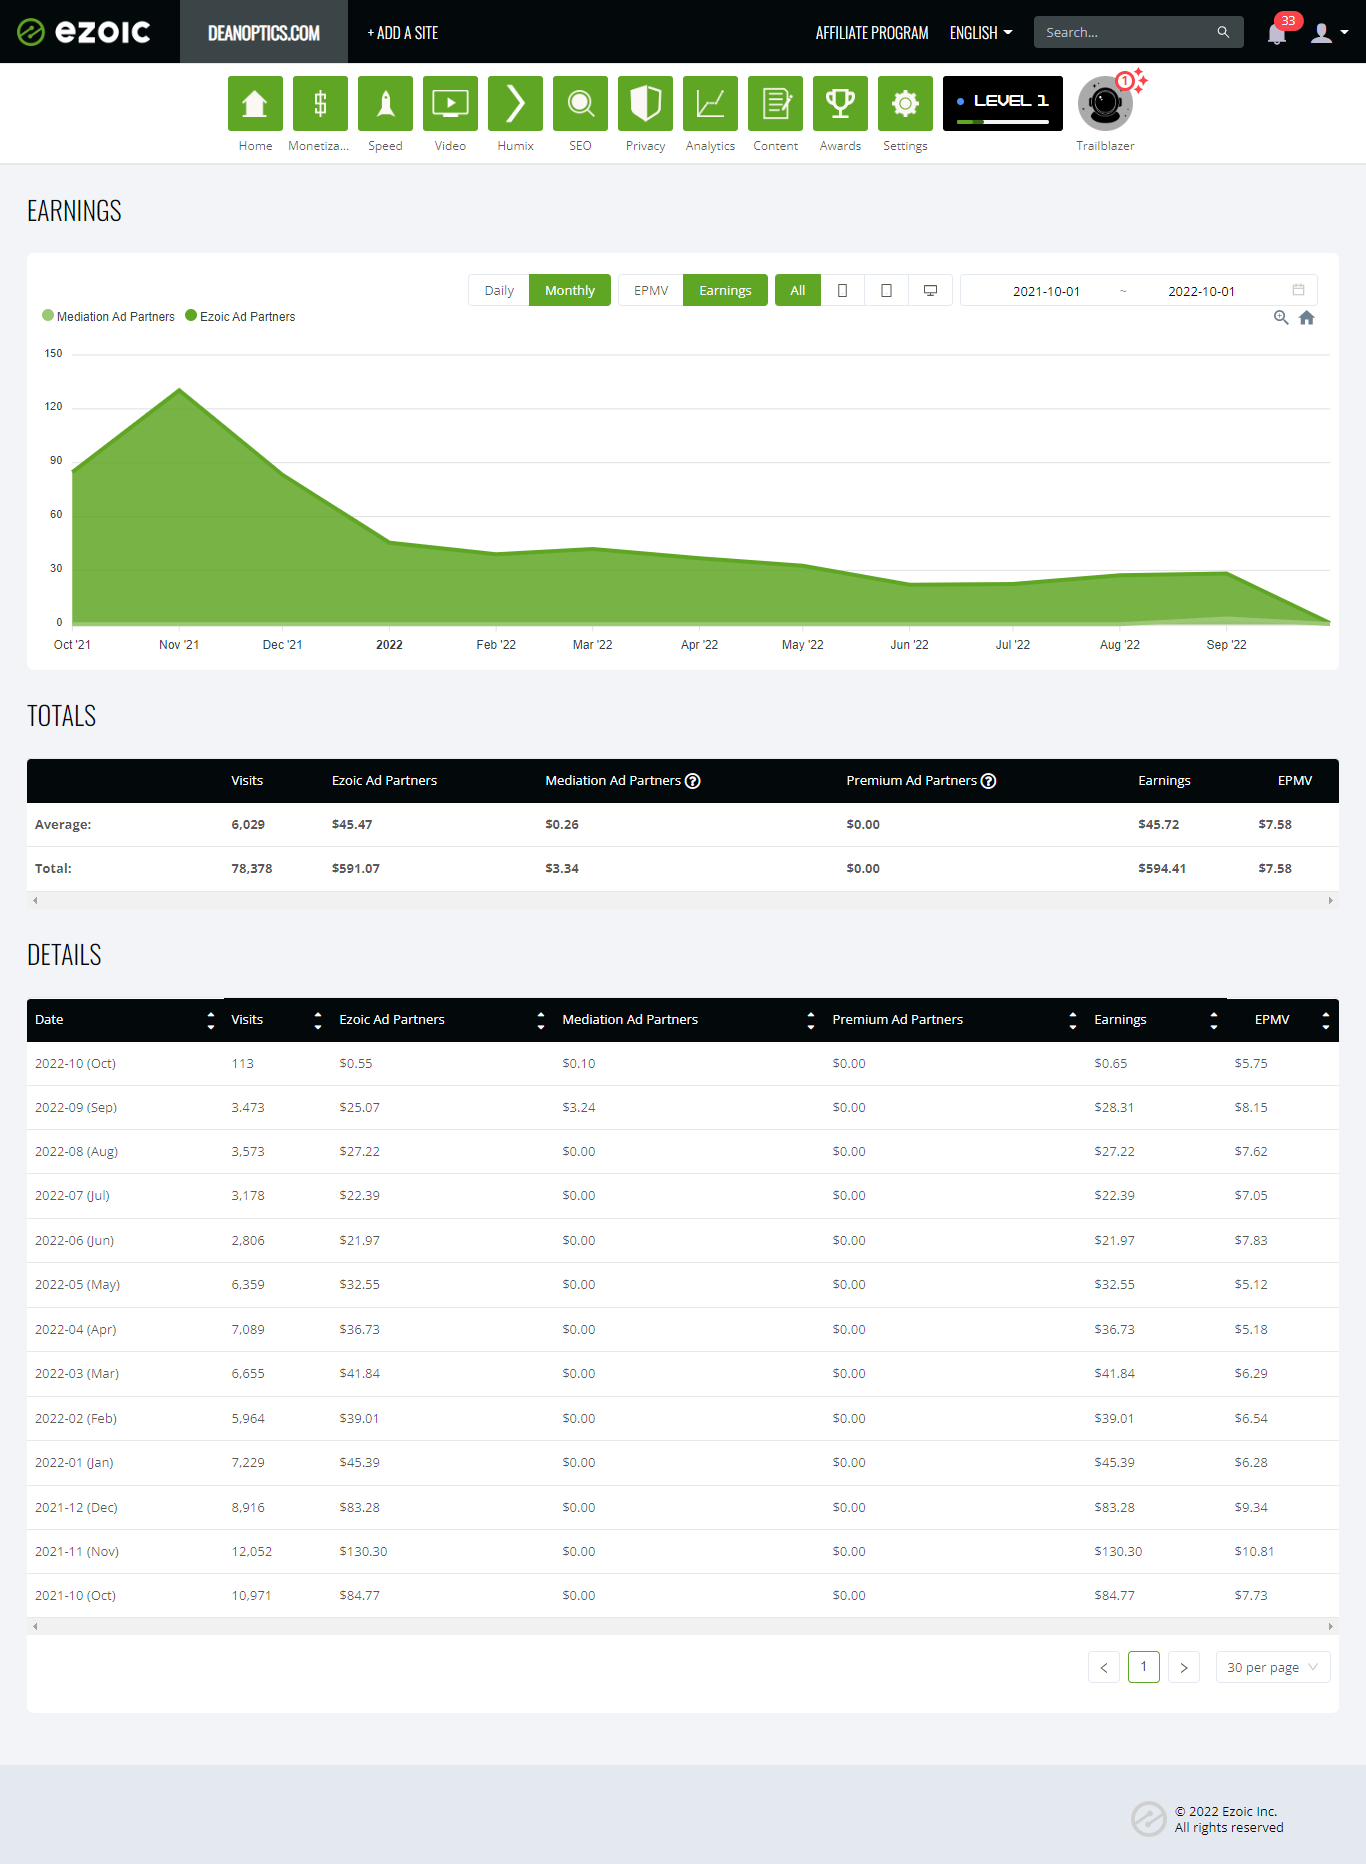This screenshot has height=1864, width=1366.
Task: Click the Details table horizontal scrollbar
Action: click(683, 1626)
